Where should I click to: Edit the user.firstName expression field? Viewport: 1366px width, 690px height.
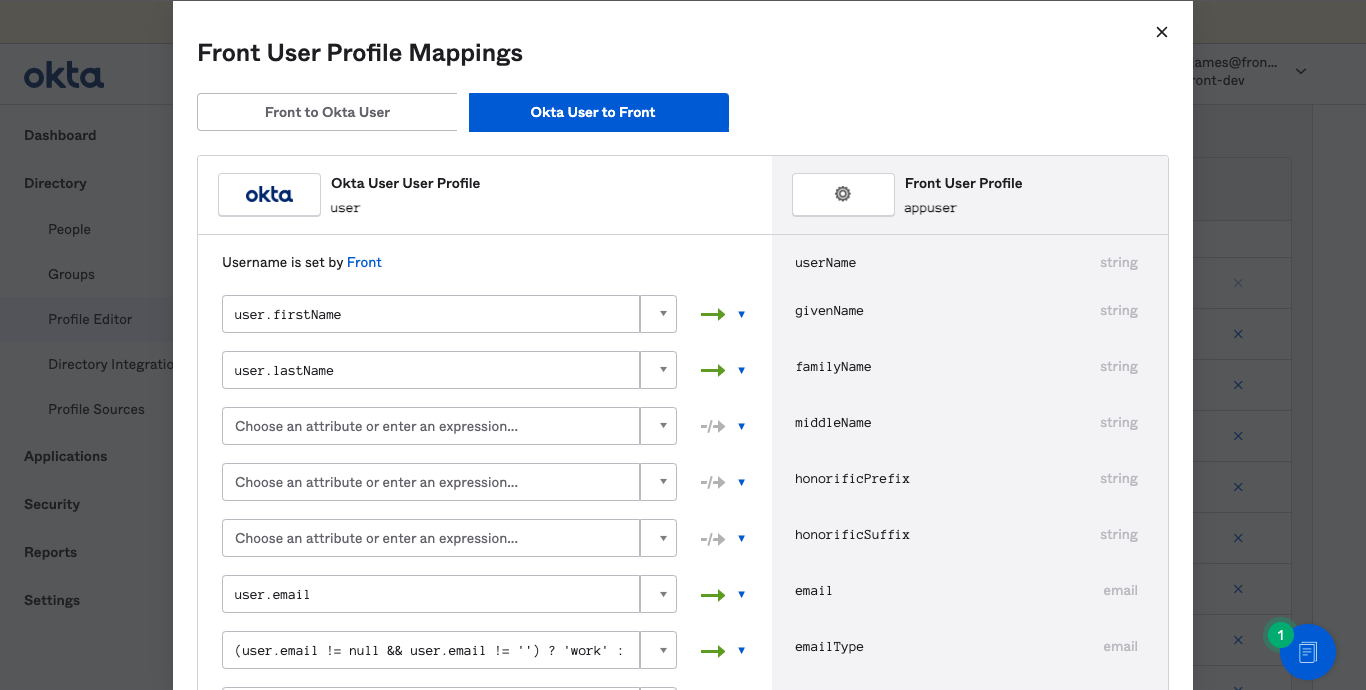tap(431, 314)
